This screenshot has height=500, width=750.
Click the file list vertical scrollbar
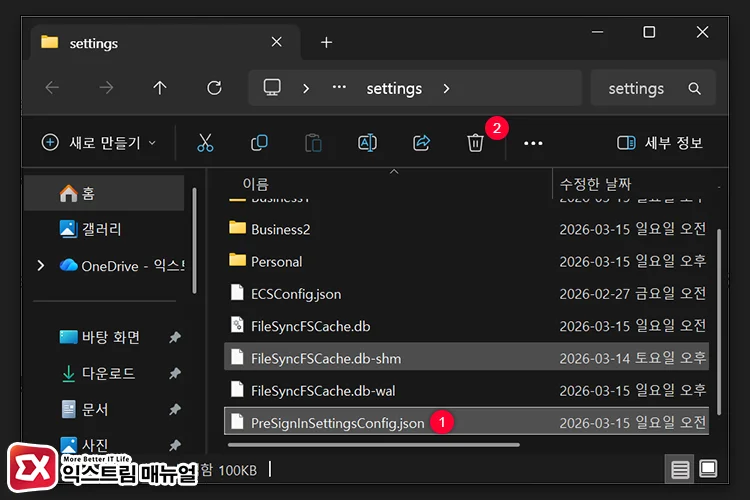(x=719, y=322)
